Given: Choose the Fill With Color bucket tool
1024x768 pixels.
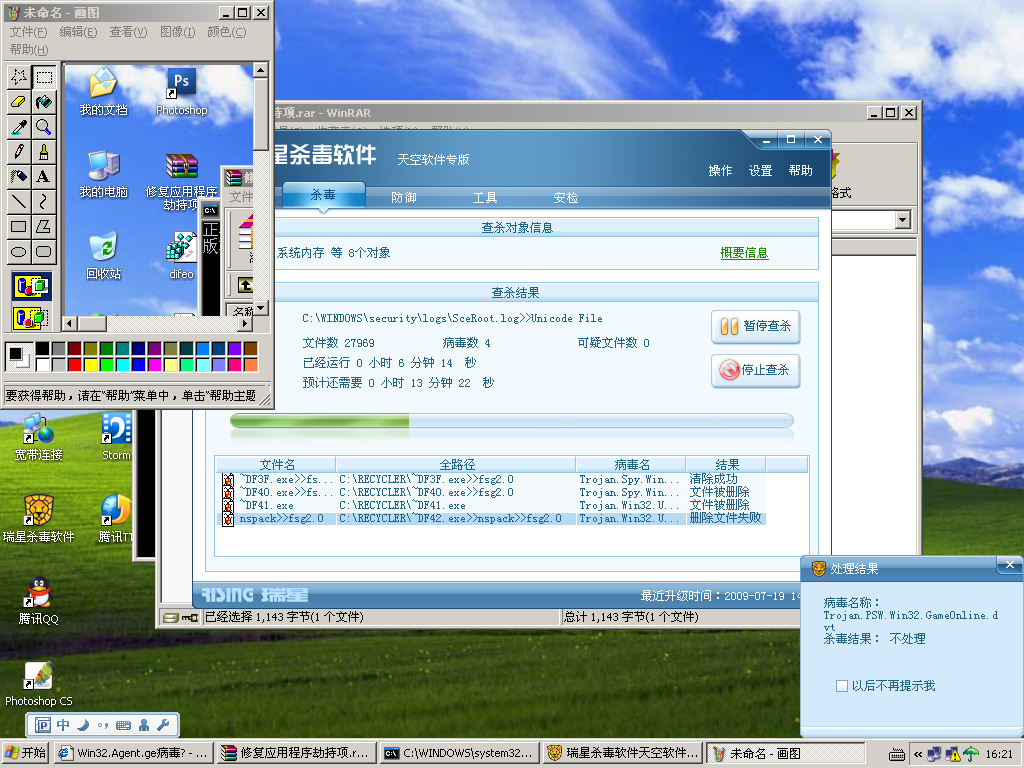Looking at the screenshot, I should pos(44,102).
